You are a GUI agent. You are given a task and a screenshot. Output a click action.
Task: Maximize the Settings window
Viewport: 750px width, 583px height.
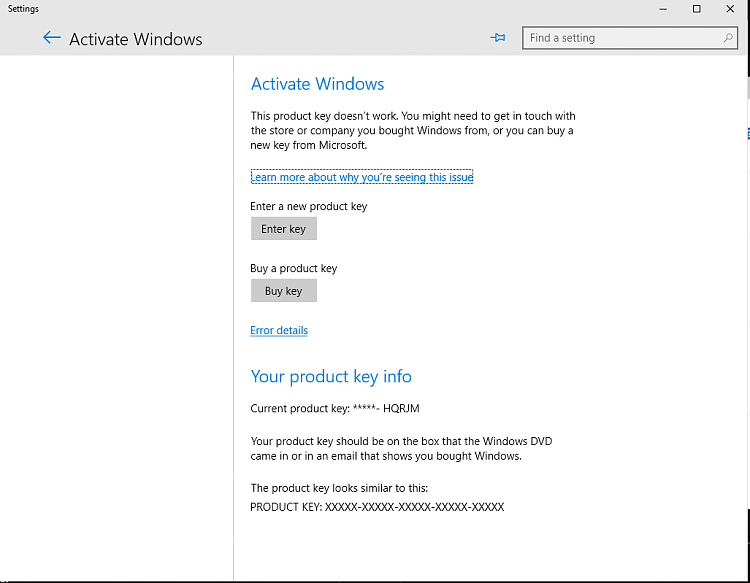pyautogui.click(x=696, y=9)
